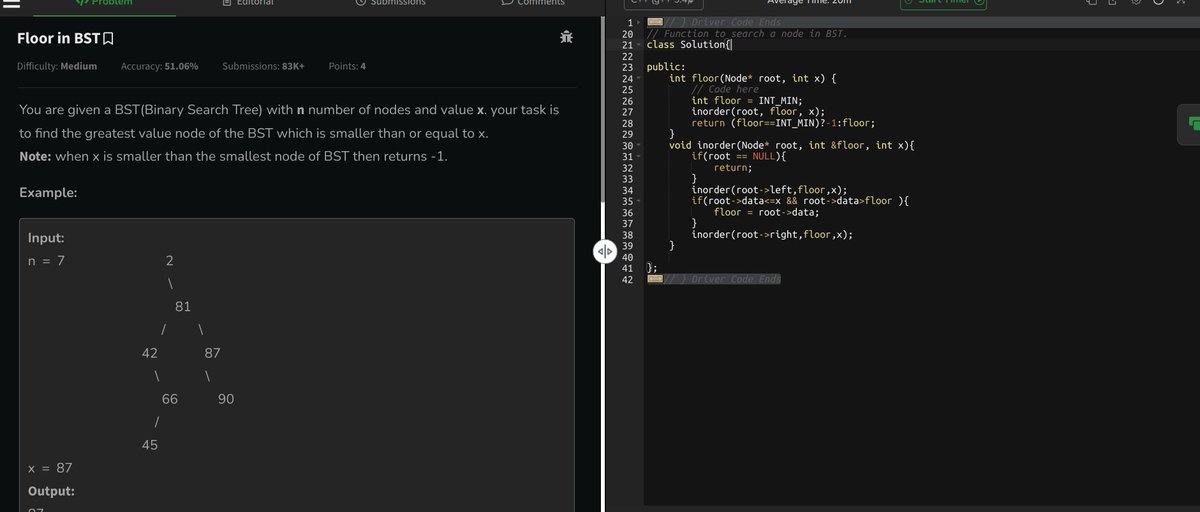The height and width of the screenshot is (512, 1200).
Task: Click tree node '66' in the example
Action: pyautogui.click(x=170, y=399)
